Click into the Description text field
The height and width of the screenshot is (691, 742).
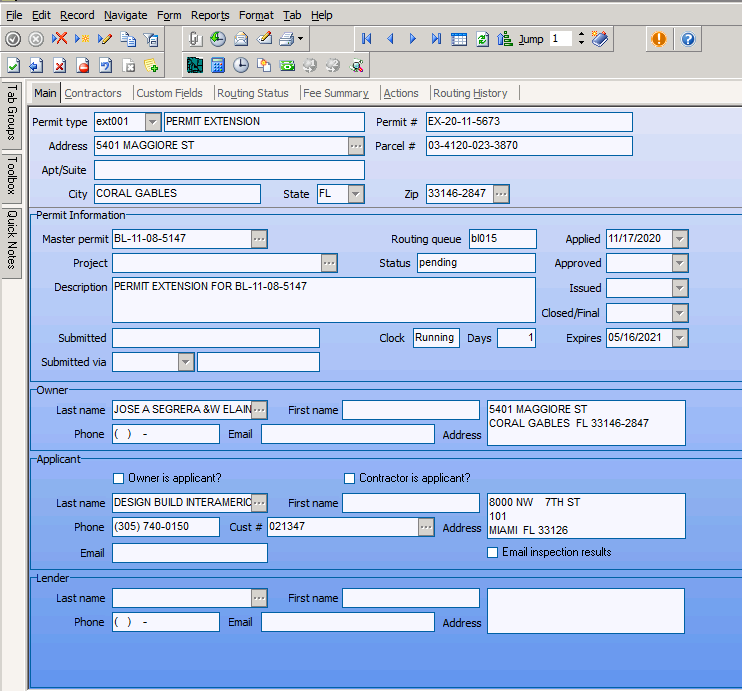click(324, 300)
